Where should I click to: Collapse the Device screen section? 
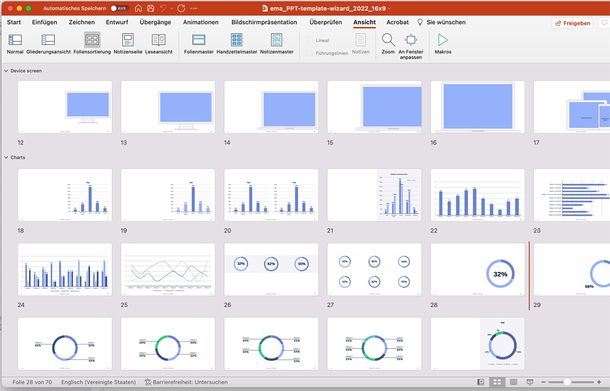click(x=6, y=71)
